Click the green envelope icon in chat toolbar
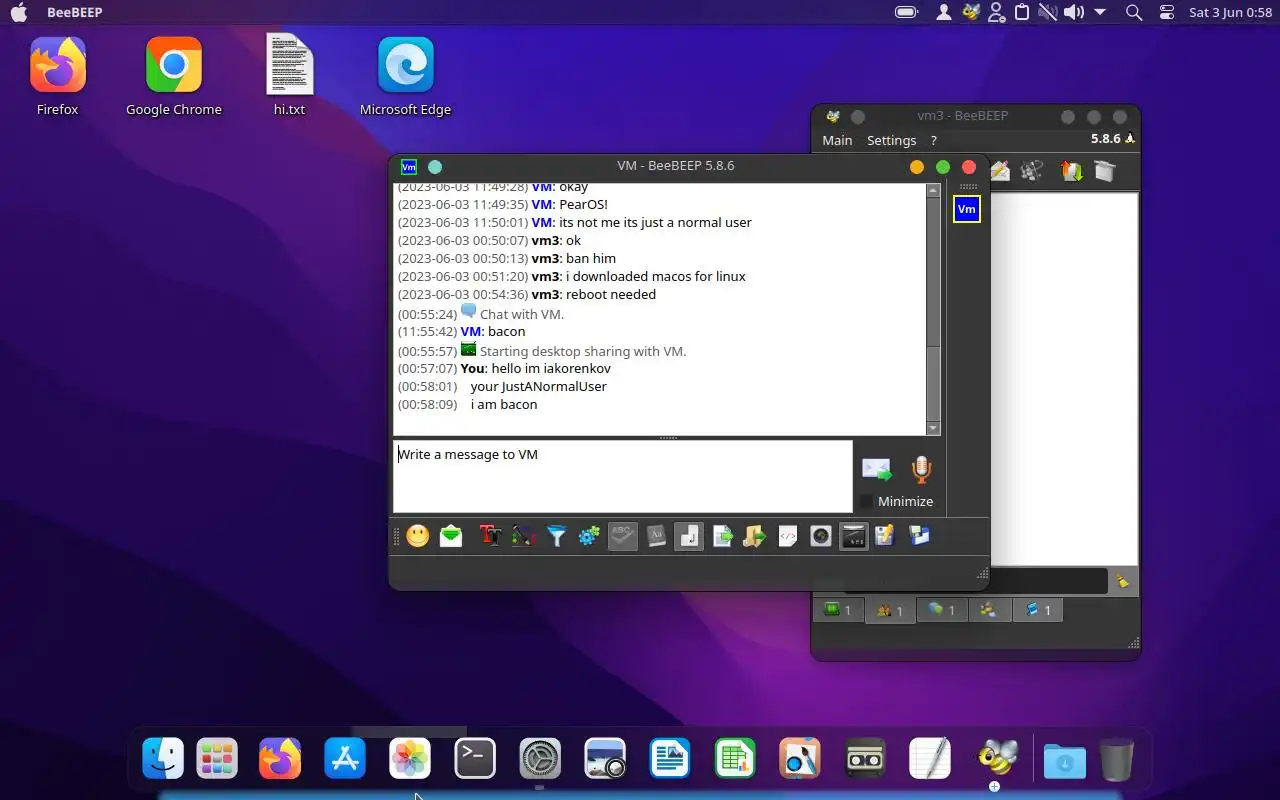This screenshot has width=1280, height=800. point(451,536)
